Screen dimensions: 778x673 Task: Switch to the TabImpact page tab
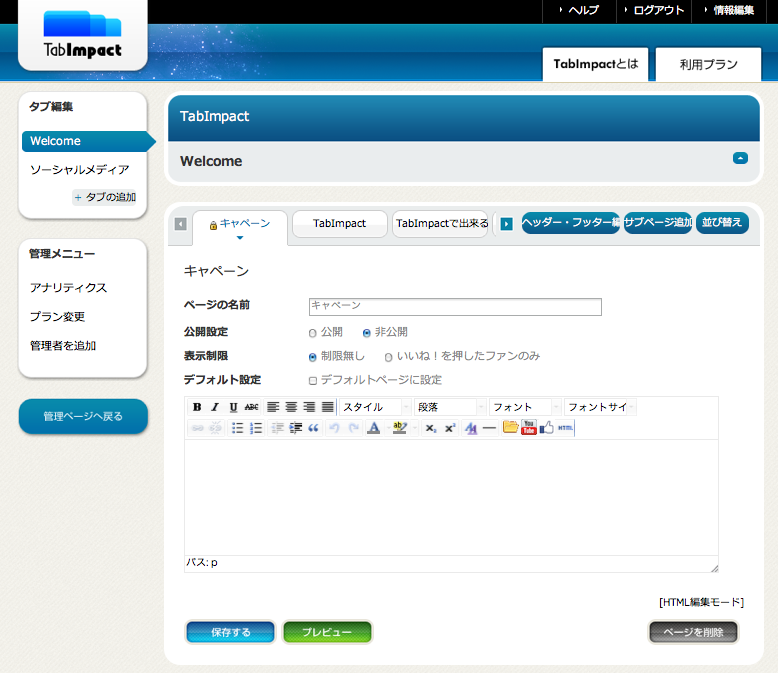[339, 224]
